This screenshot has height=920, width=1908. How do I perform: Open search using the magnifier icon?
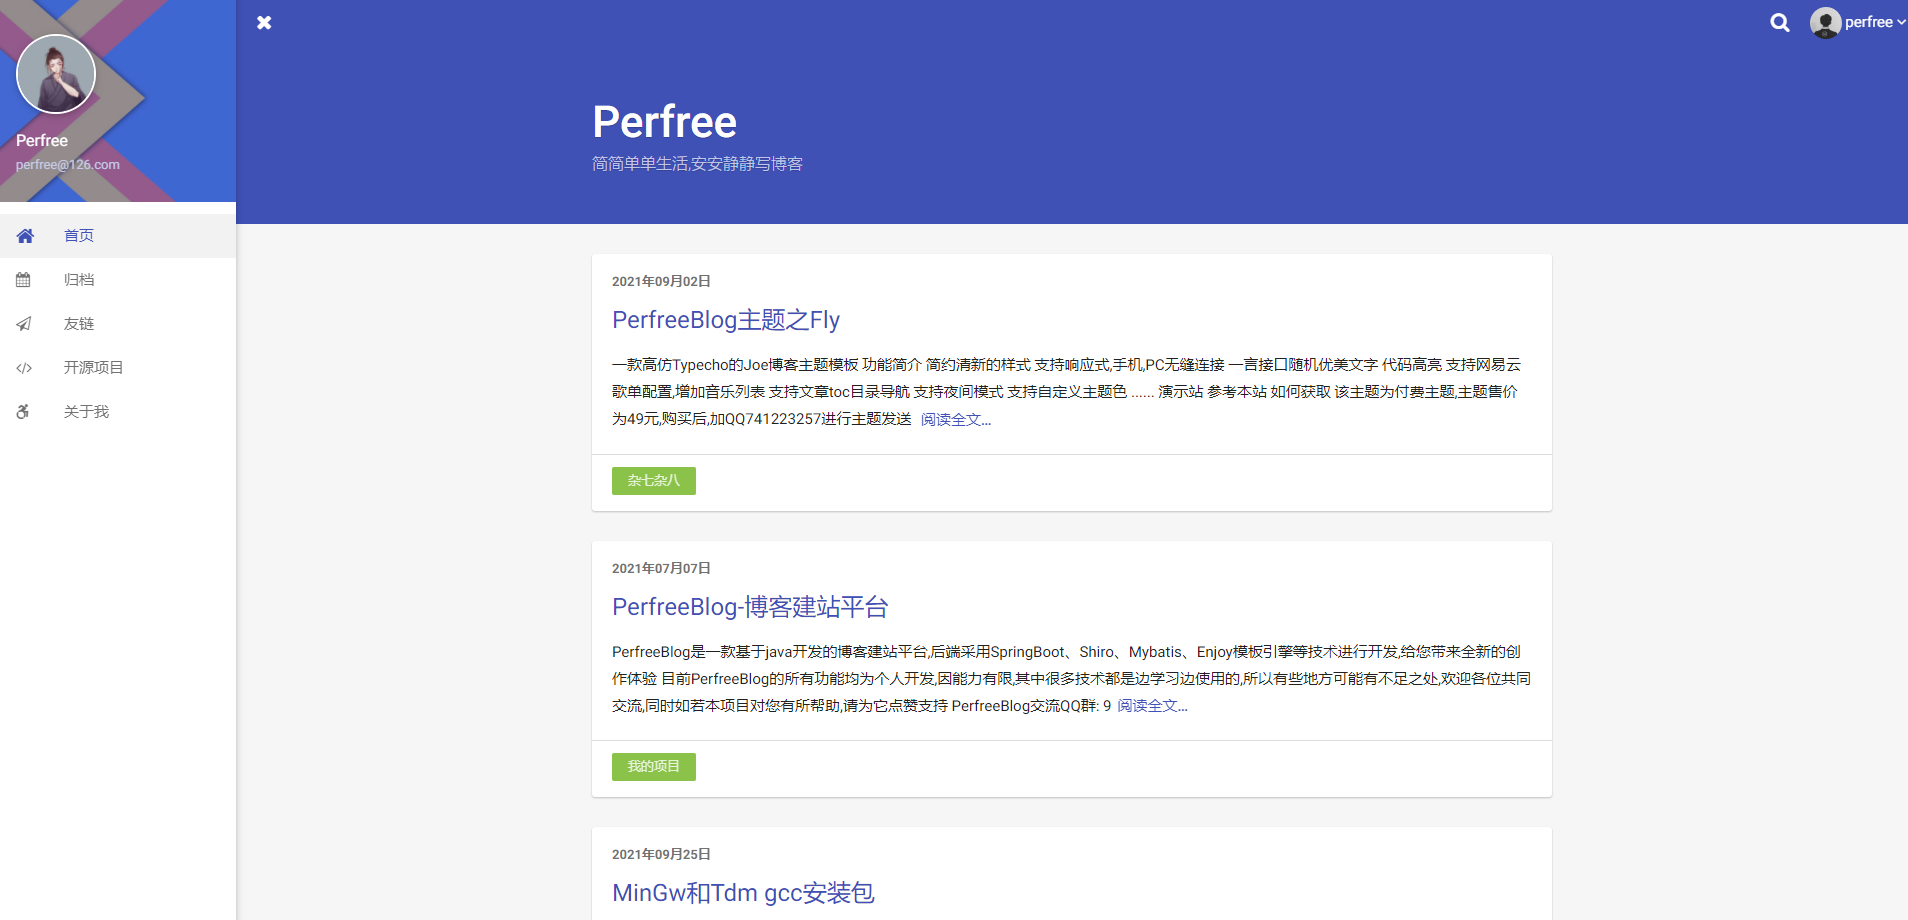tap(1780, 22)
